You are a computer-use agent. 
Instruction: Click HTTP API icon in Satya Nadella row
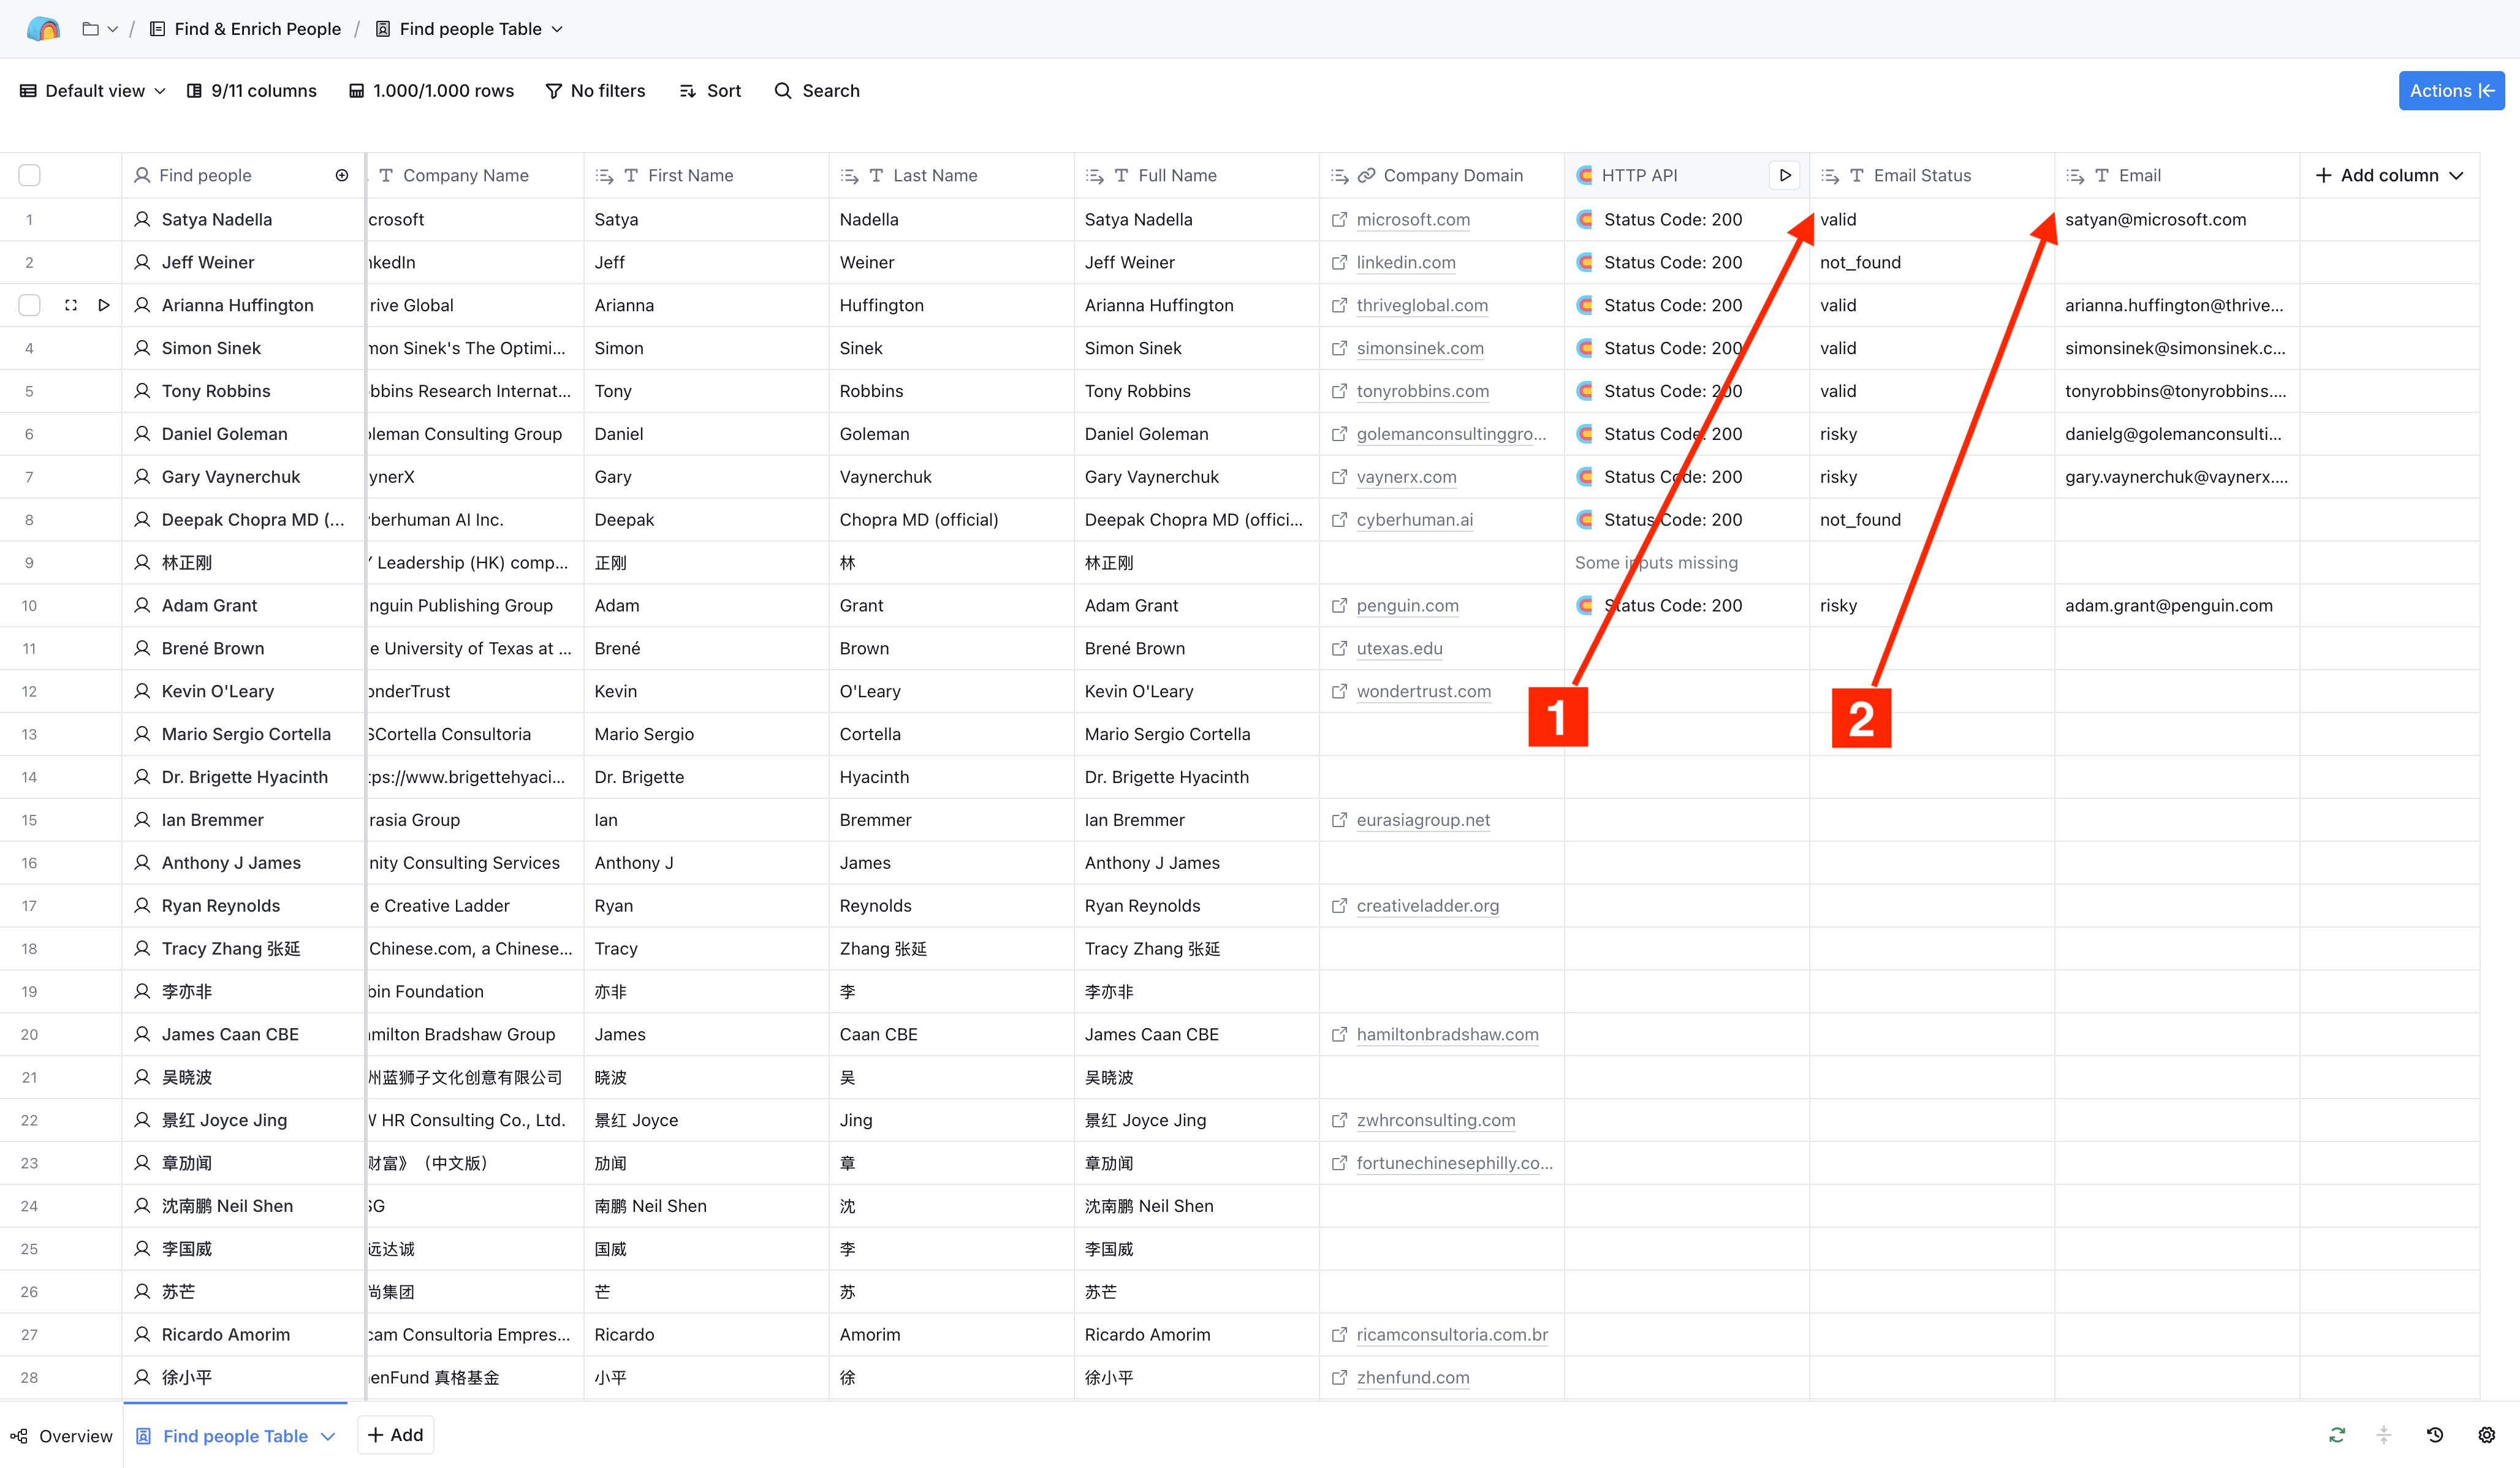tap(1585, 219)
